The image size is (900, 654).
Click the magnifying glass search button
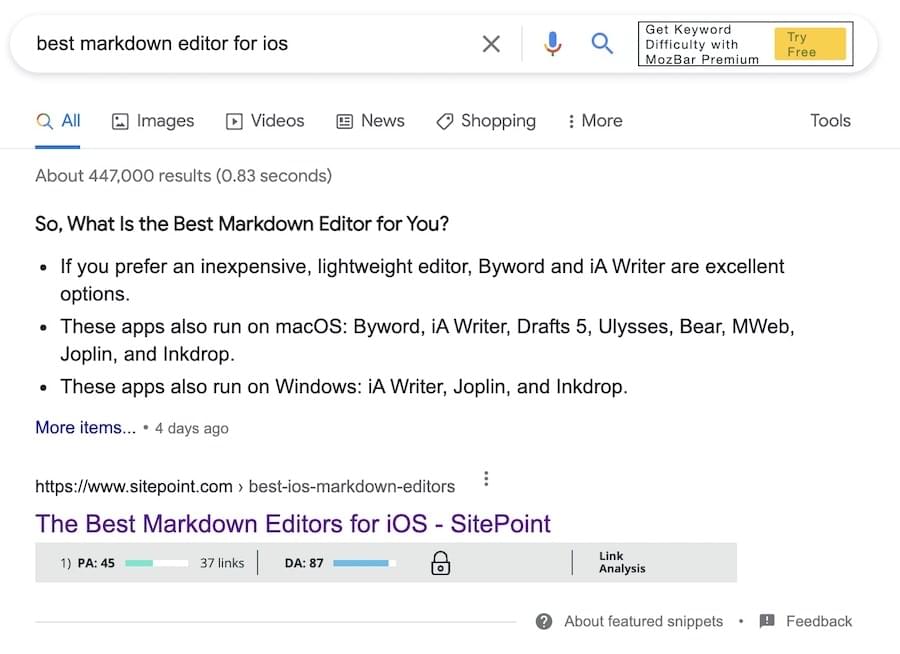coord(602,44)
